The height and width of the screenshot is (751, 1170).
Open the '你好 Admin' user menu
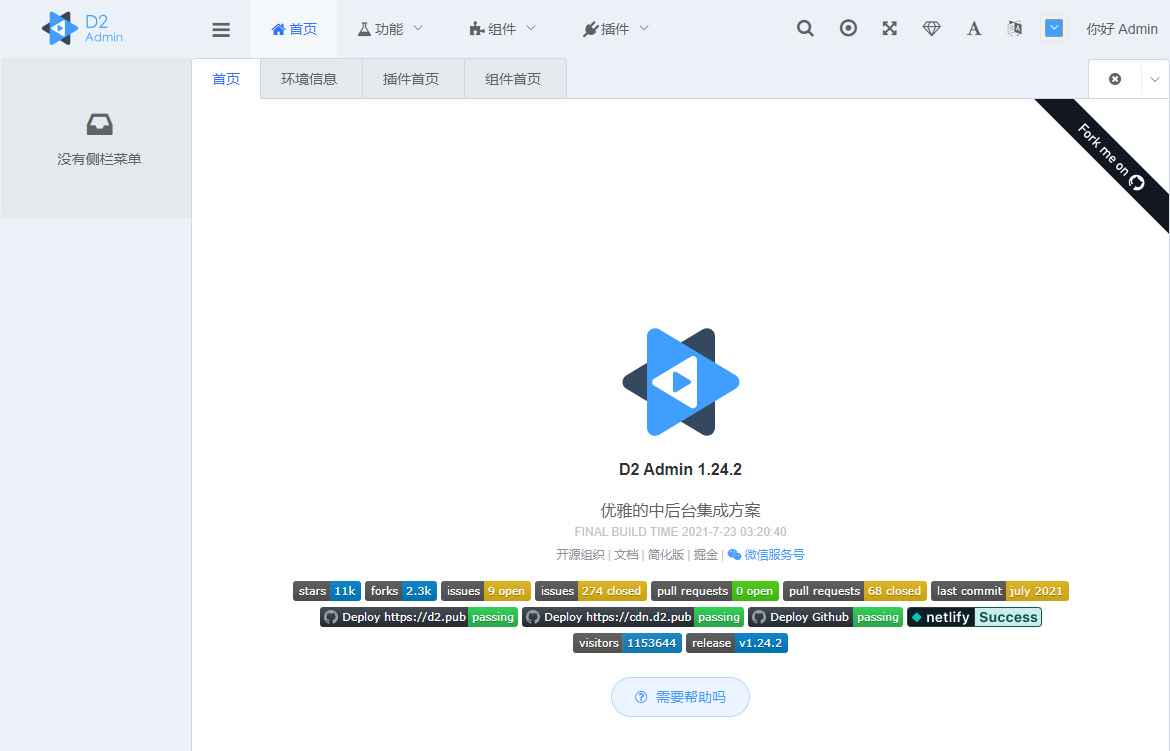tap(1121, 29)
